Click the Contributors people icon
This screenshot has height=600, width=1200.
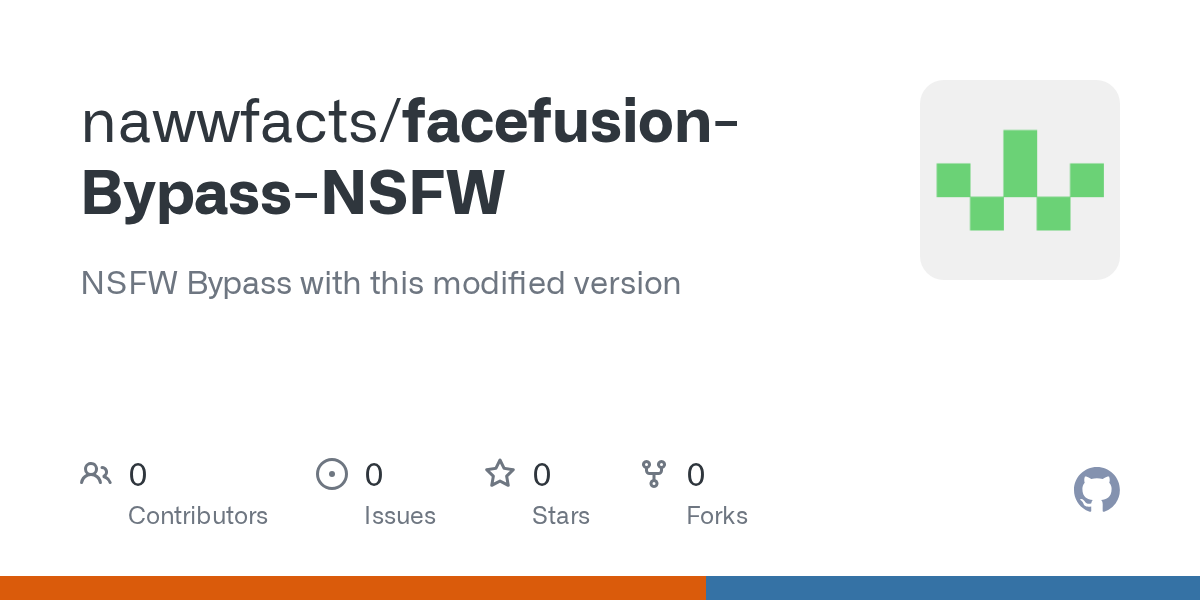point(96,474)
